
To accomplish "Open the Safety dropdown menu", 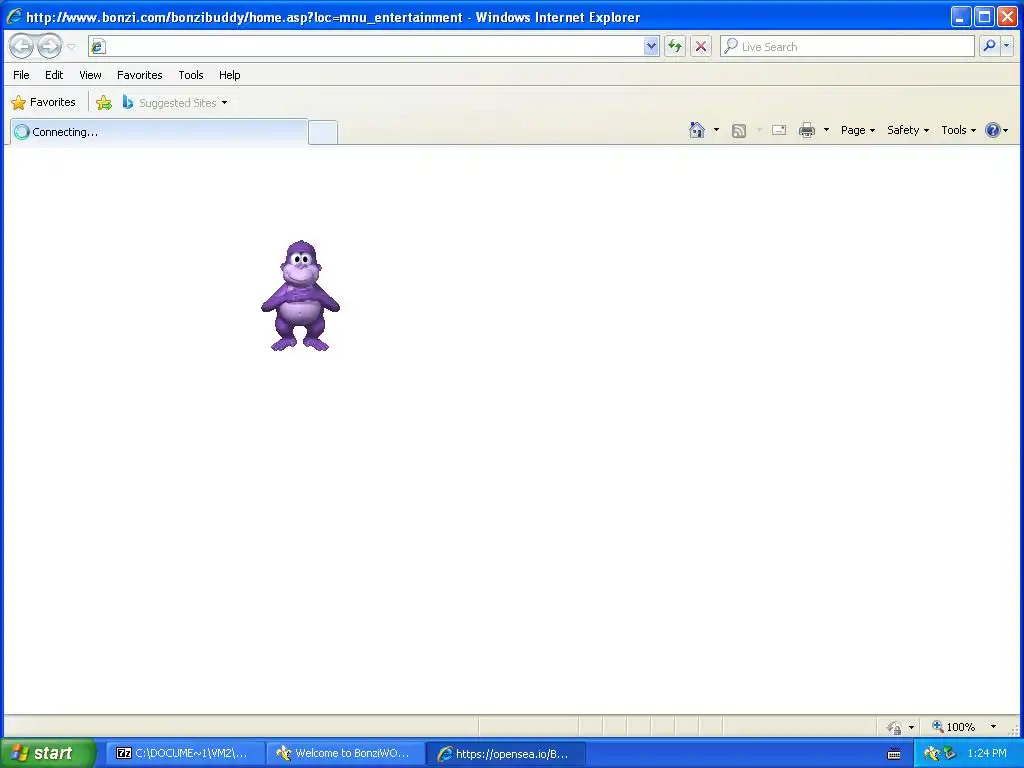I will pyautogui.click(x=908, y=130).
